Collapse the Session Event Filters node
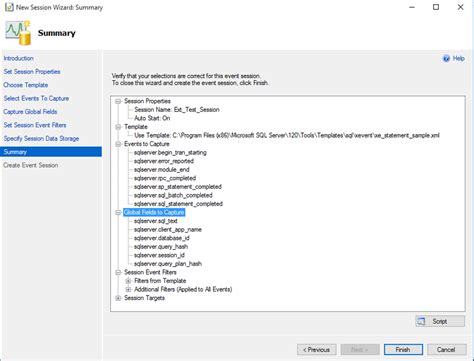 pos(118,272)
